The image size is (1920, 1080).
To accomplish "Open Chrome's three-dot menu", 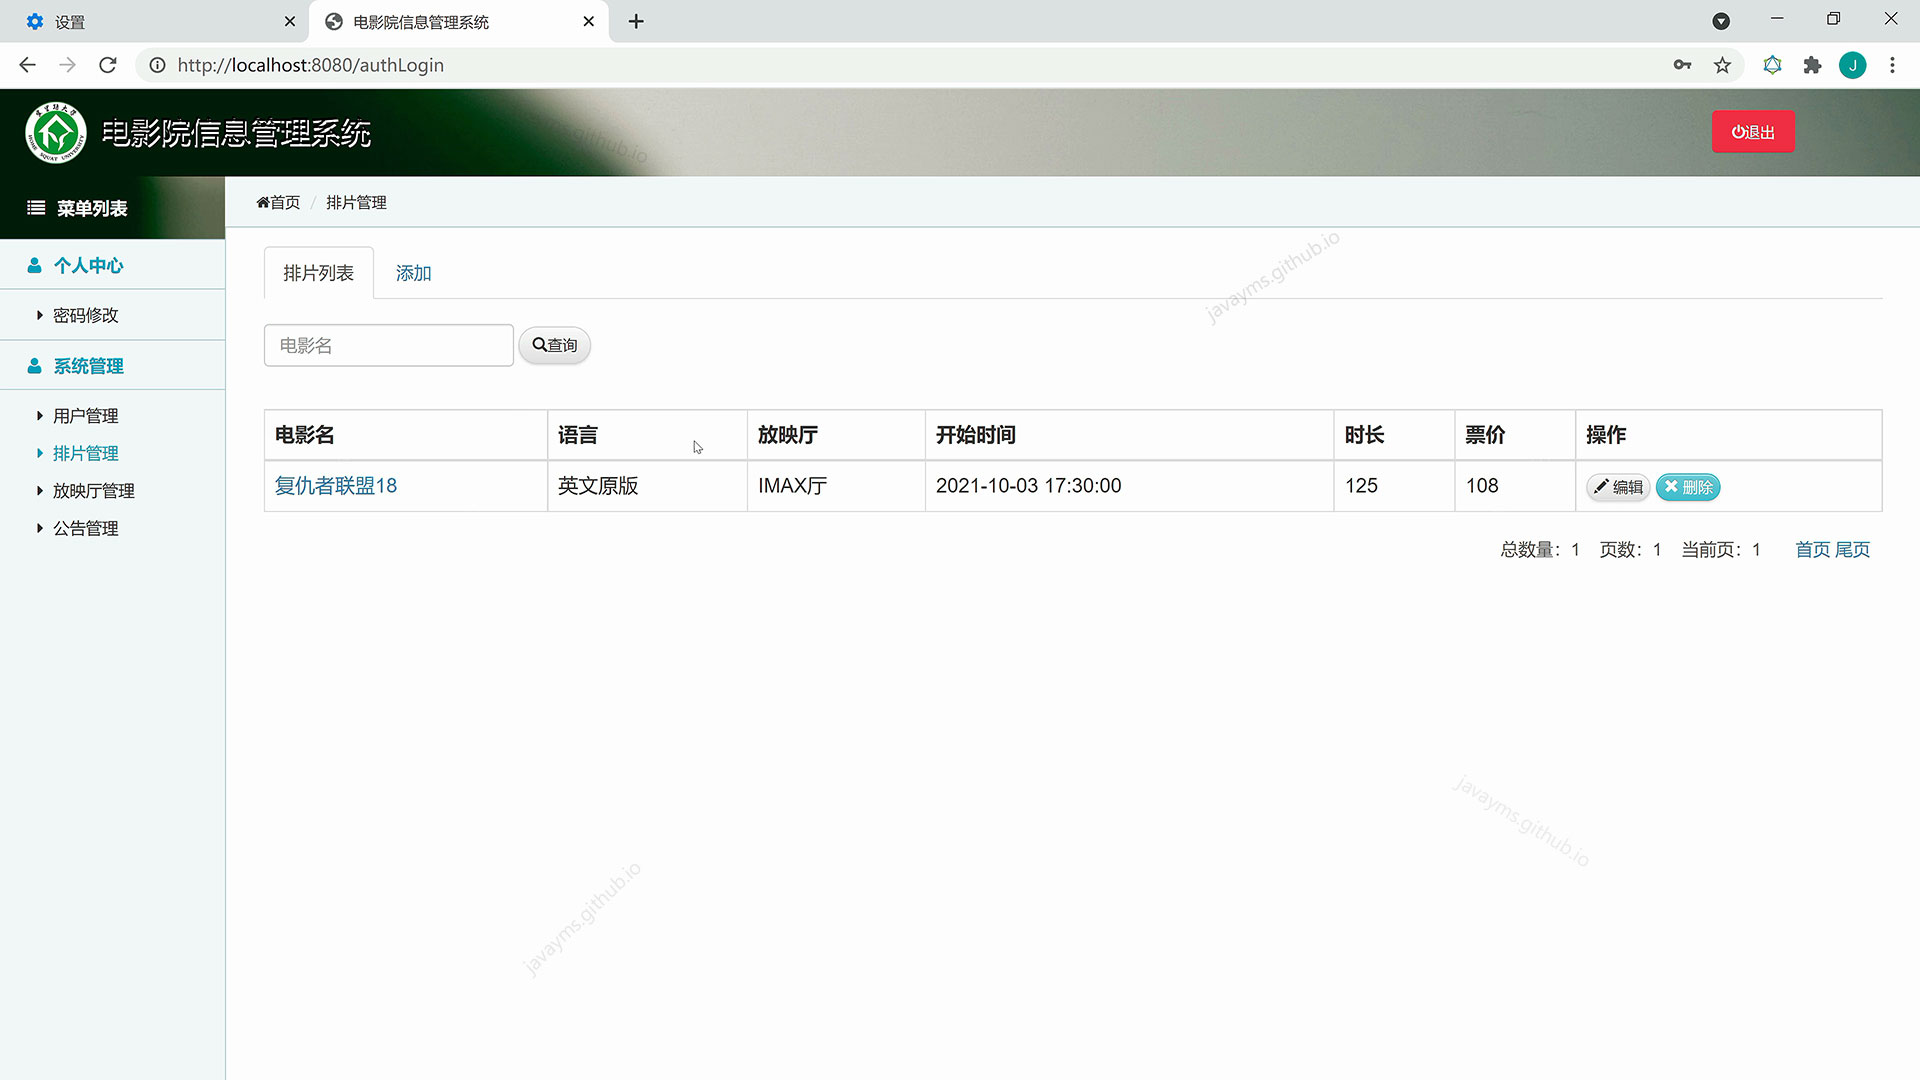I will point(1892,65).
